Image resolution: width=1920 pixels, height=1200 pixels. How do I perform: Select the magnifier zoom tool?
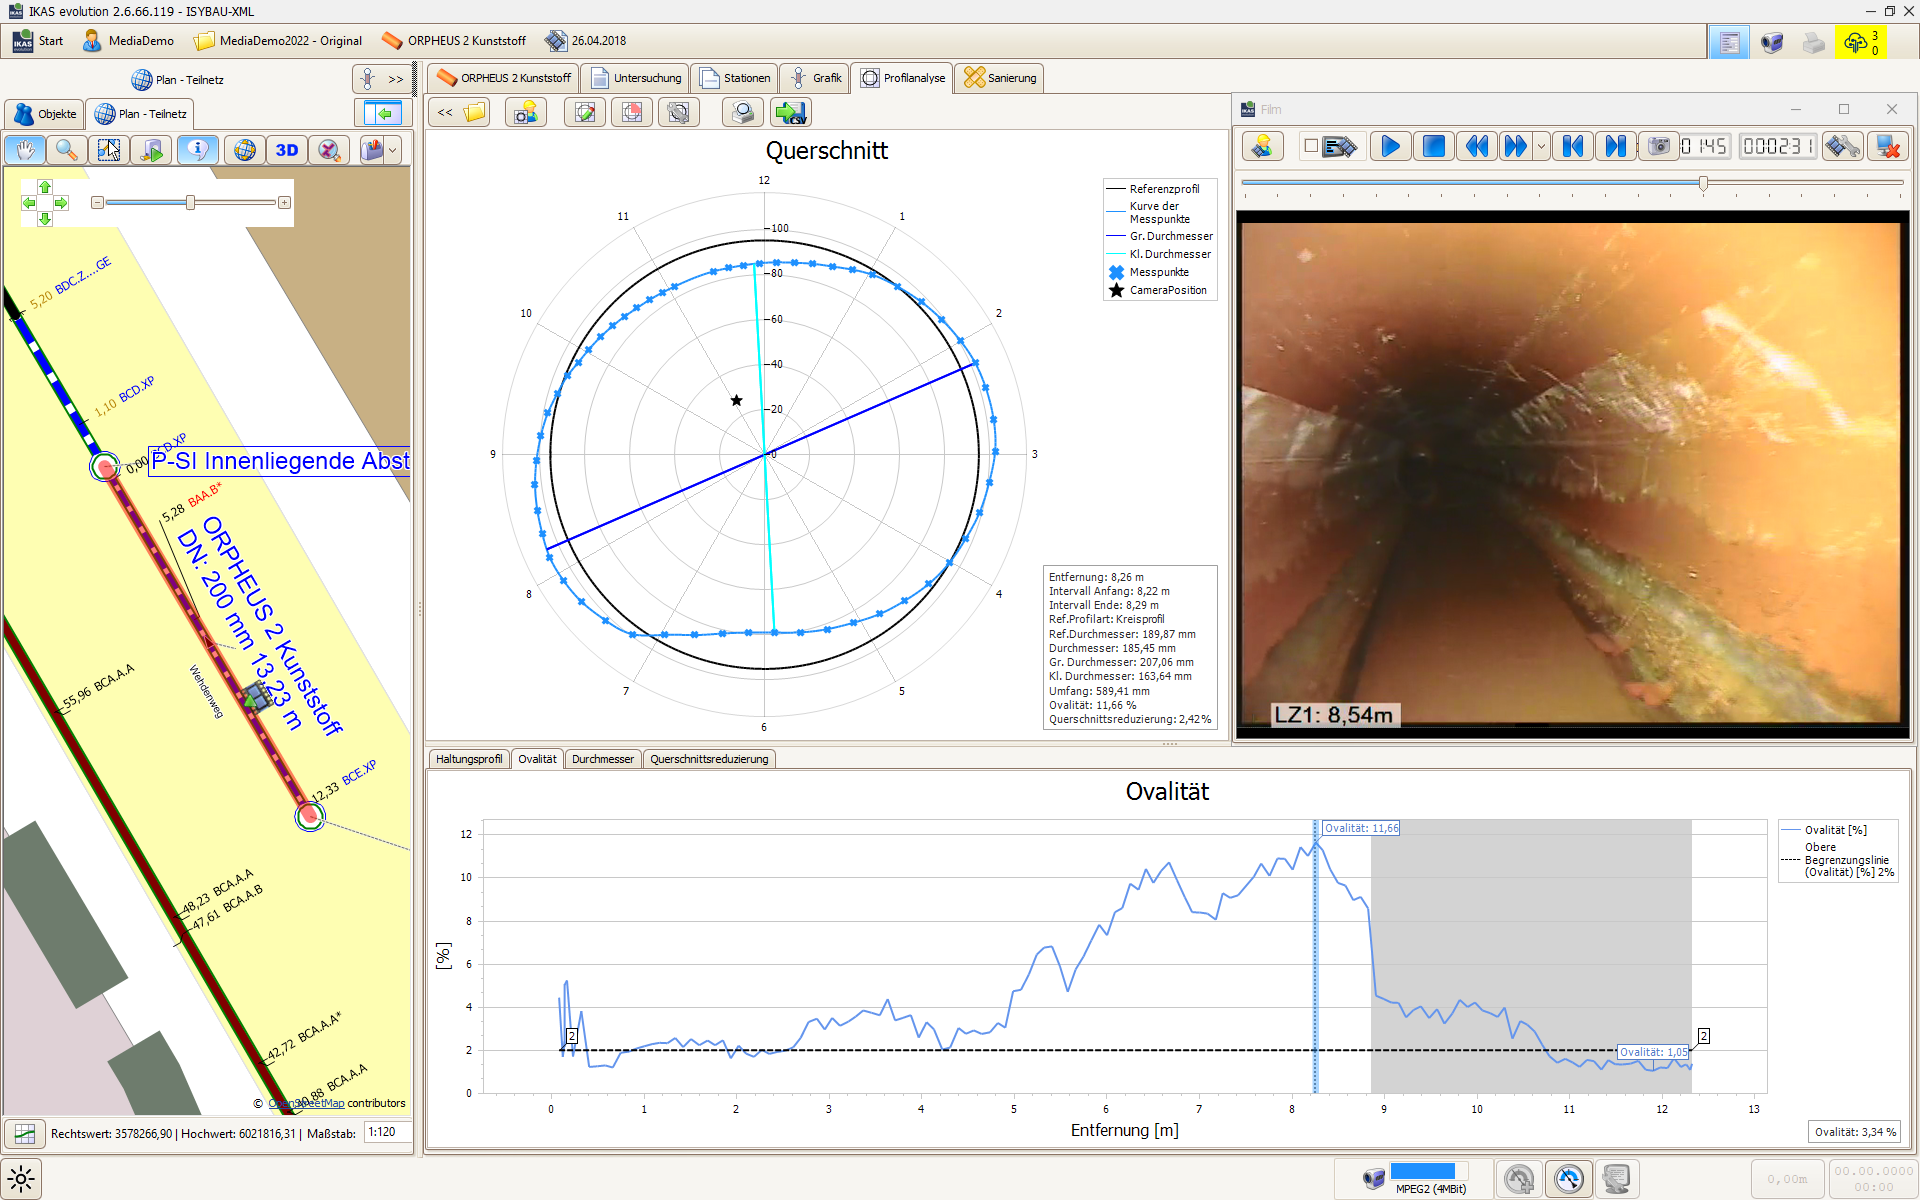[x=67, y=150]
